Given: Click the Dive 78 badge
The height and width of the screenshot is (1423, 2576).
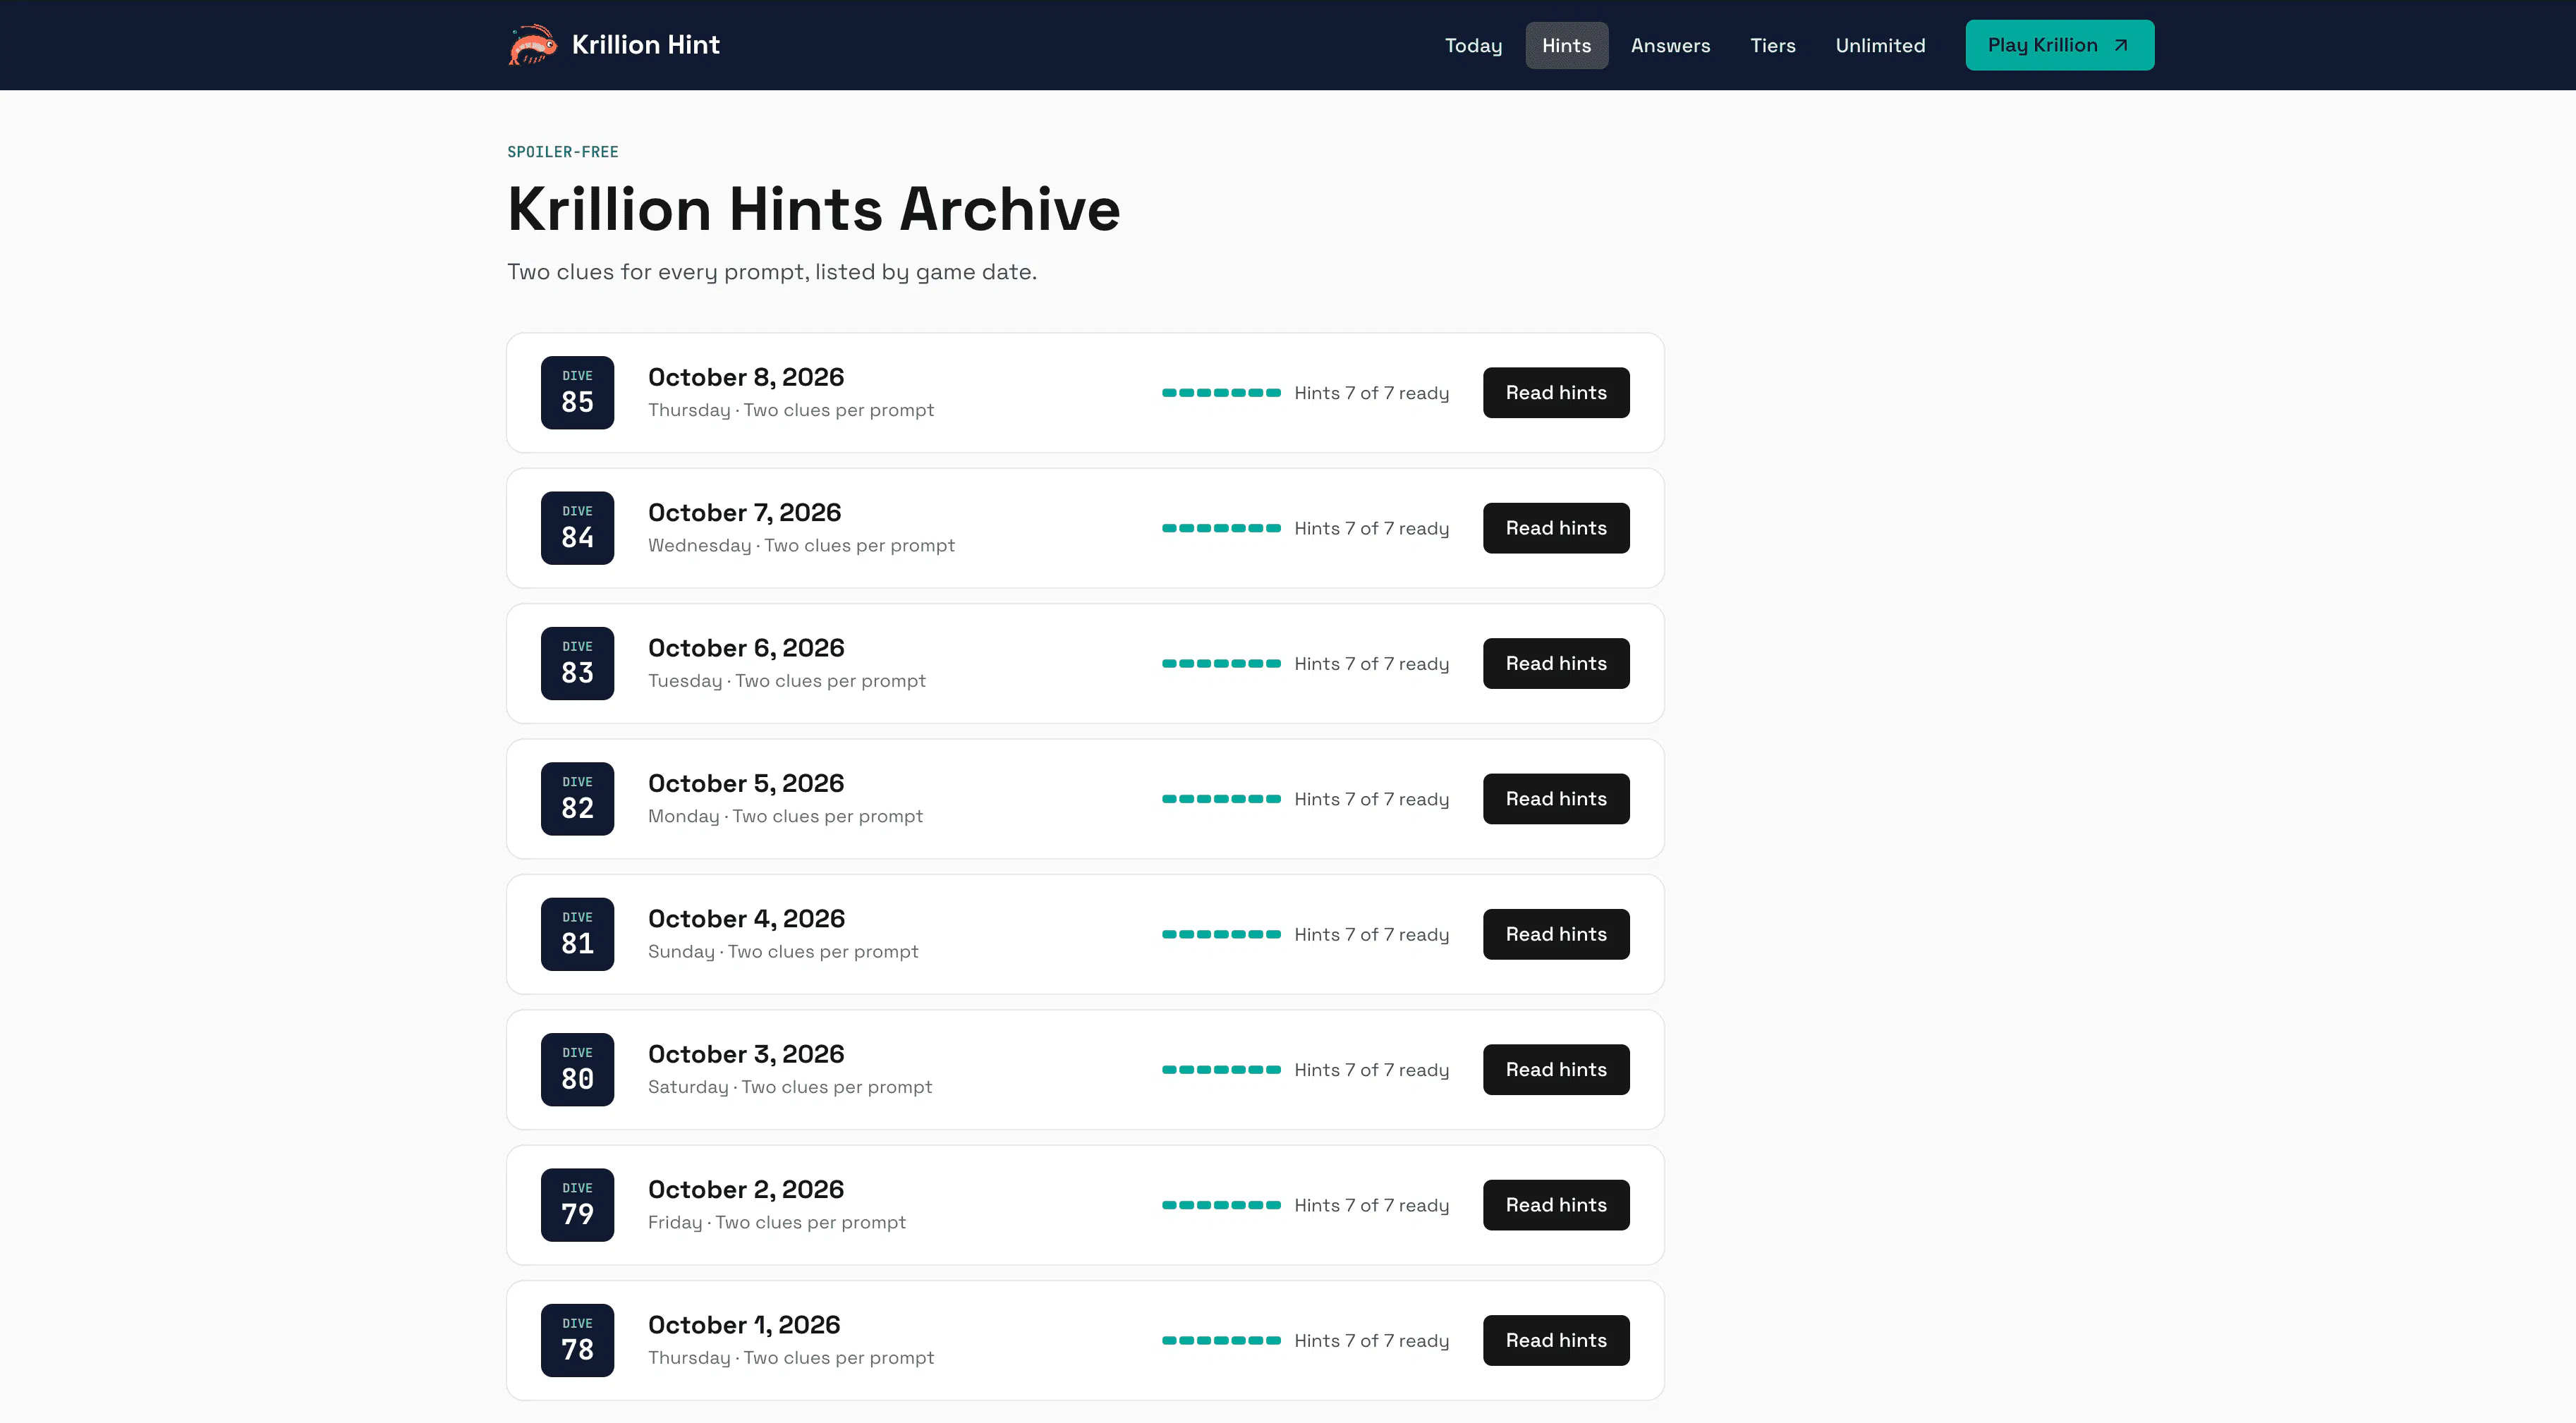Looking at the screenshot, I should (577, 1340).
